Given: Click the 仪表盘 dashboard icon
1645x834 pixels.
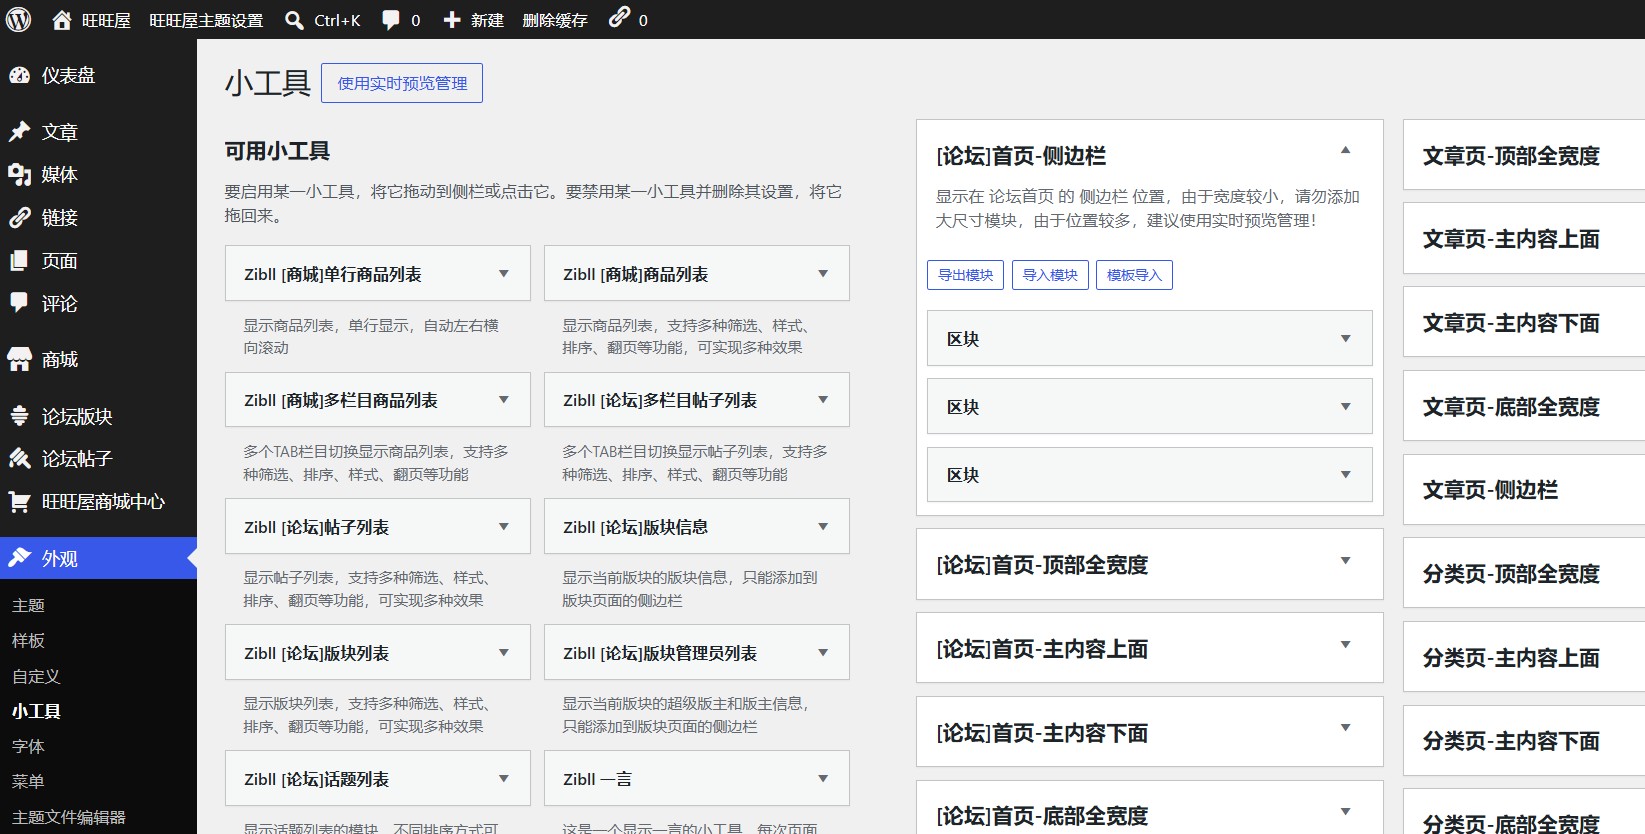Looking at the screenshot, I should point(20,75).
